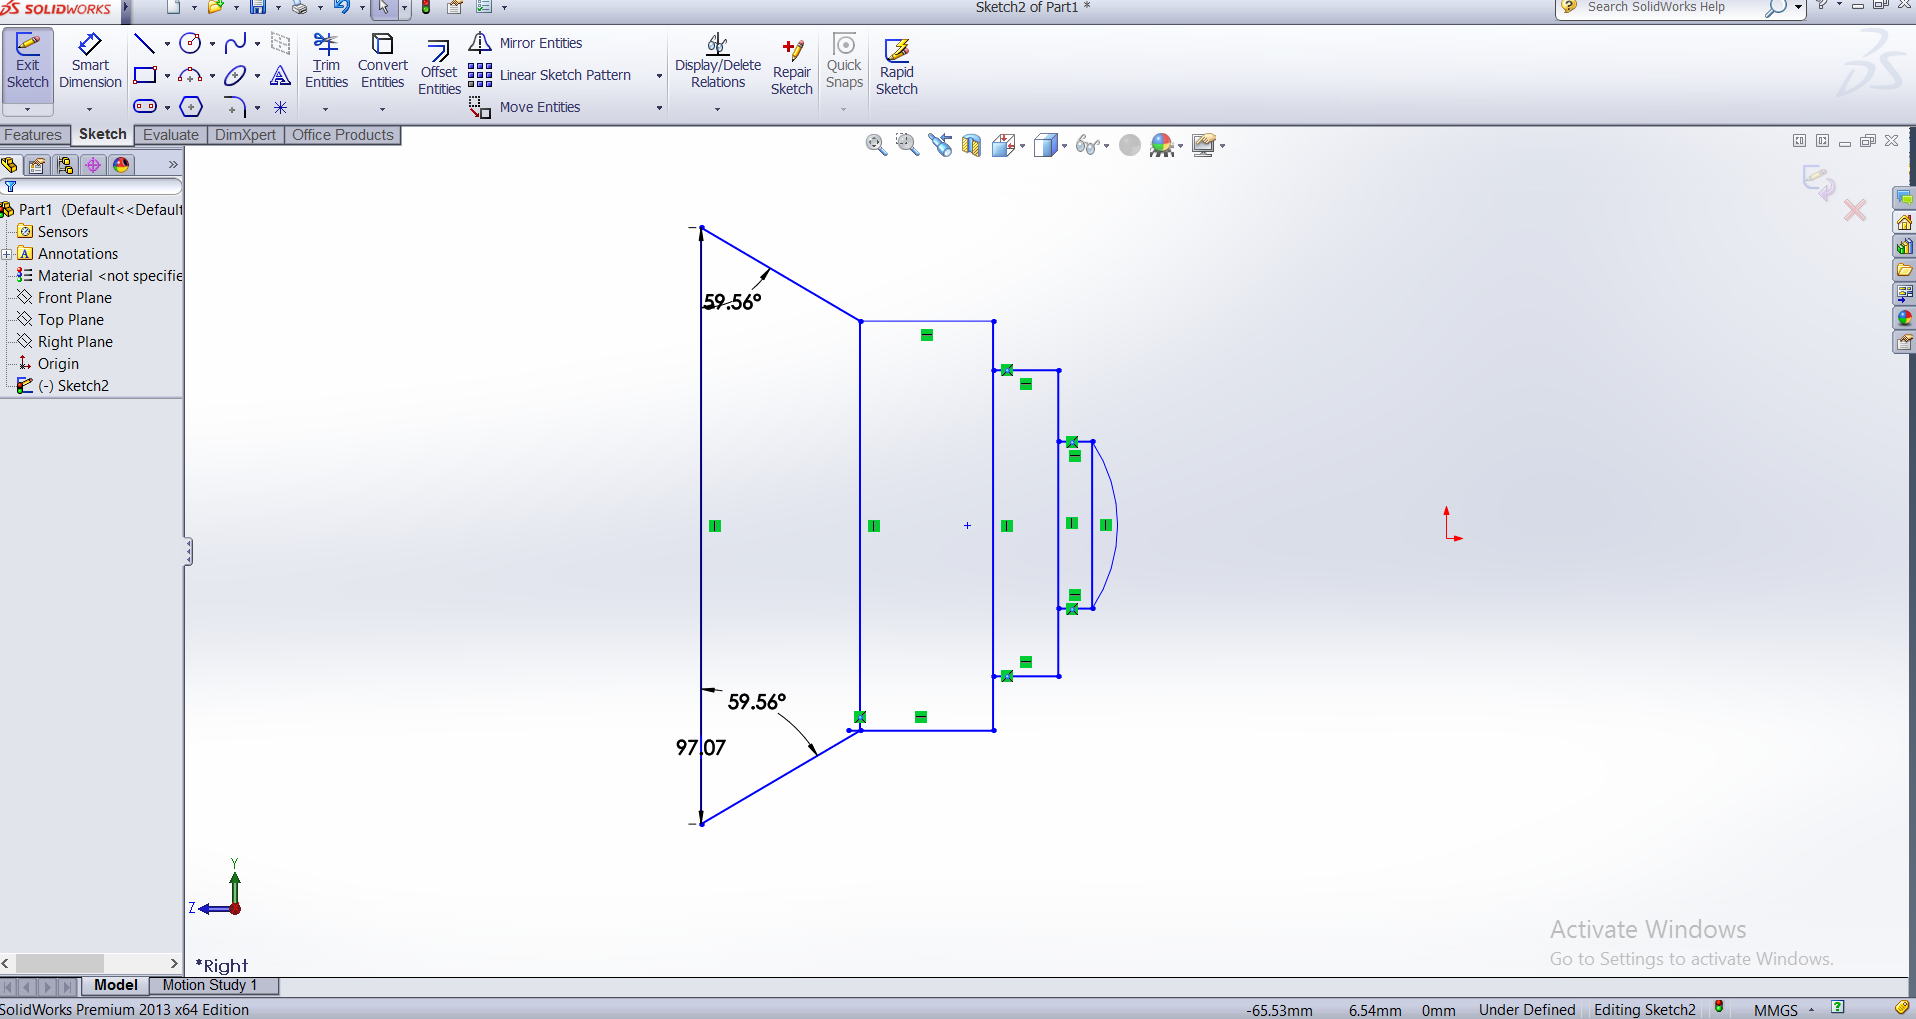Click the Rebuild traffic light icon
Image resolution: width=1916 pixels, height=1019 pixels.
(x=426, y=8)
